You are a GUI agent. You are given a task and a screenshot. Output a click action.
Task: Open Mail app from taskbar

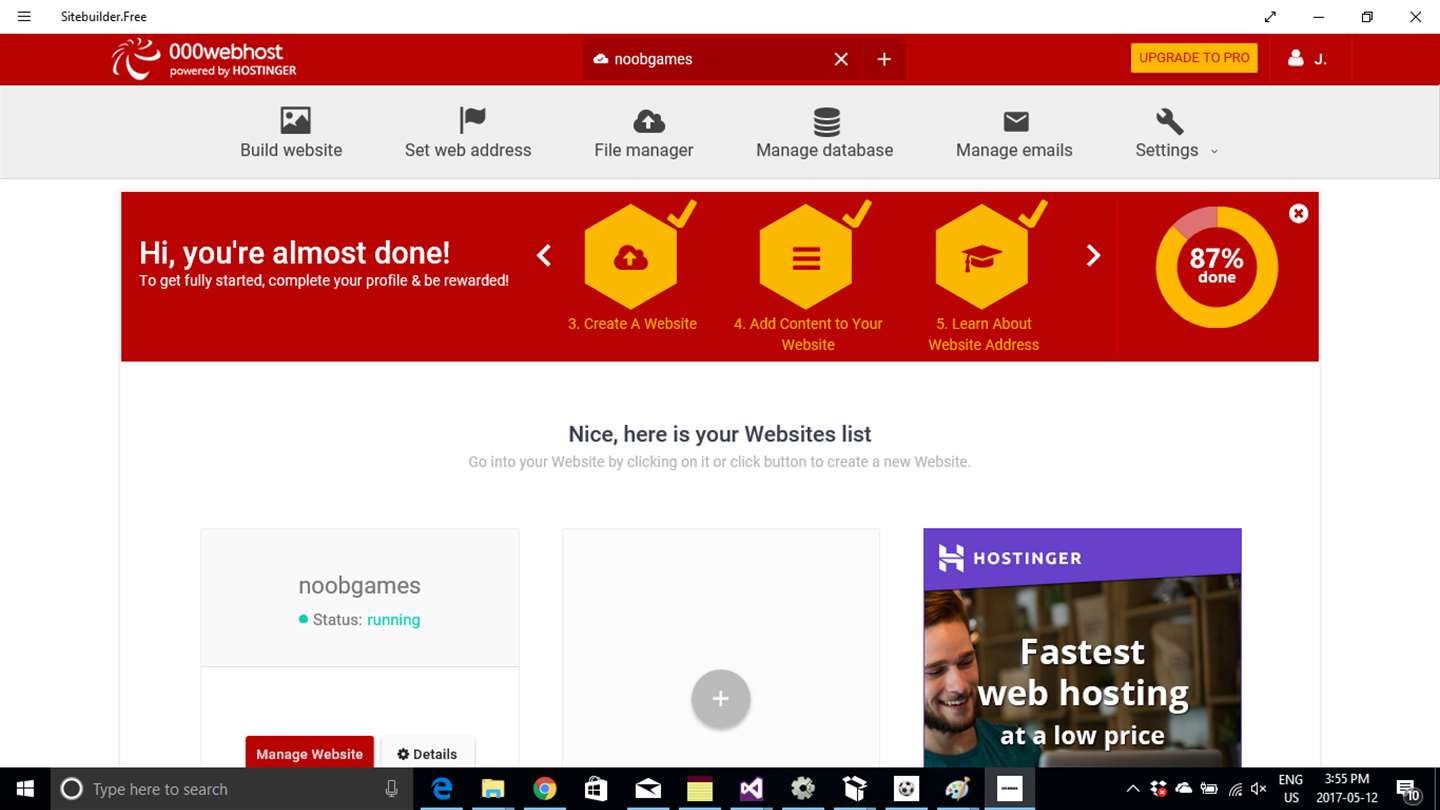pyautogui.click(x=648, y=789)
